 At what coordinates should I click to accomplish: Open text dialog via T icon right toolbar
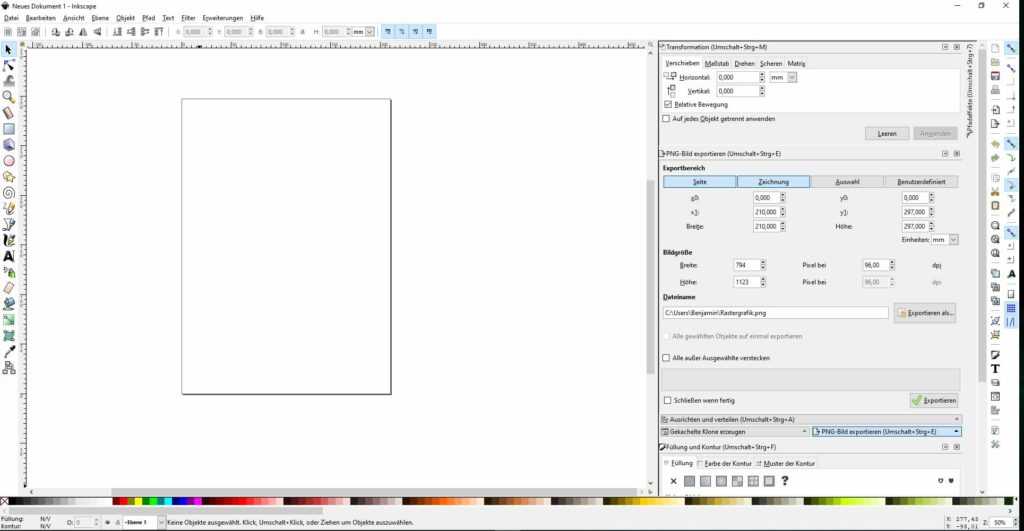coord(995,368)
